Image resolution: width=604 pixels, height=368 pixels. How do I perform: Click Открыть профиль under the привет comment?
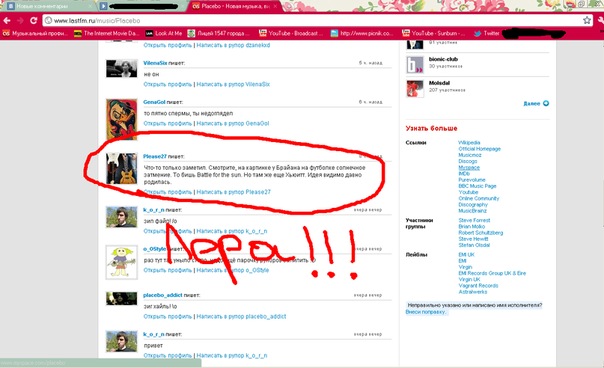point(168,355)
